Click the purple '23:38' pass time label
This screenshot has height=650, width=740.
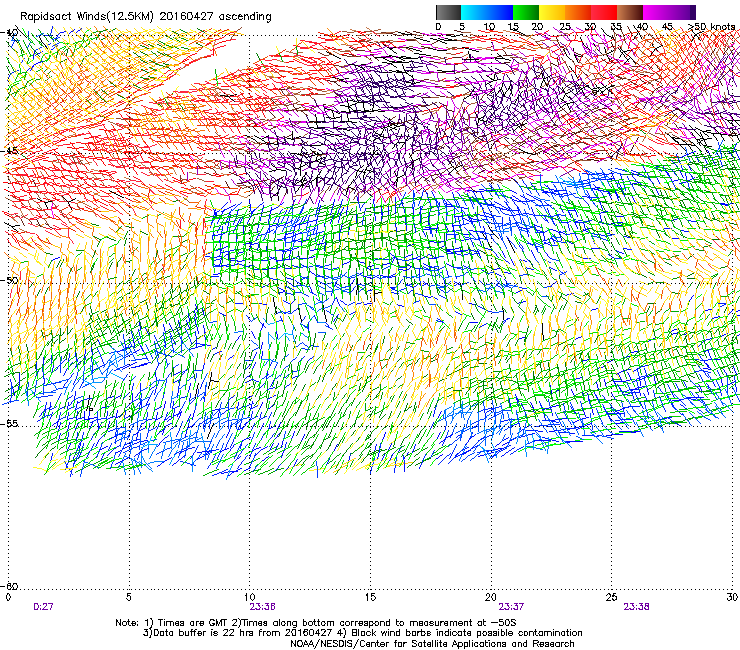[x=636, y=607]
